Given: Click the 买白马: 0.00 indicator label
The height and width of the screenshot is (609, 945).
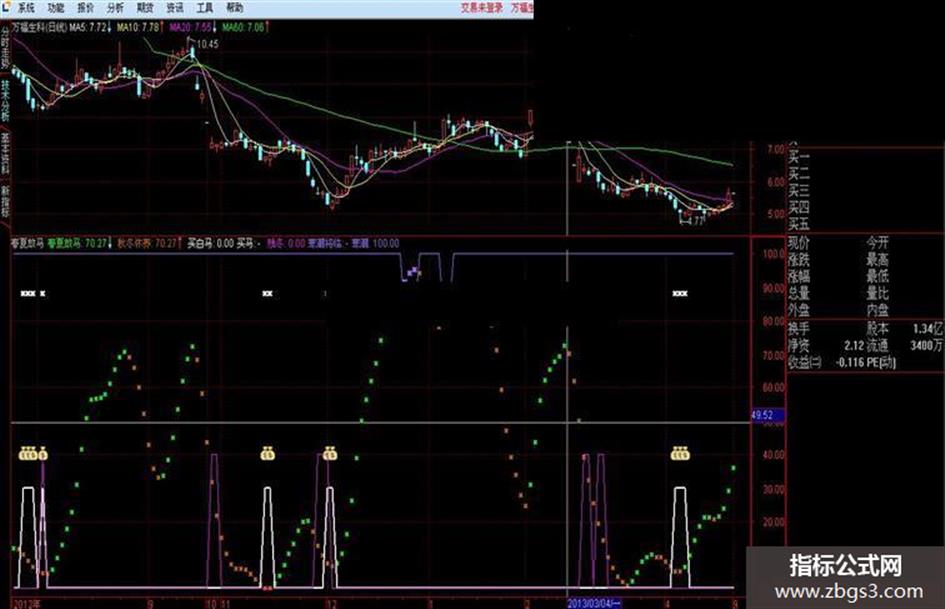Looking at the screenshot, I should (x=210, y=244).
